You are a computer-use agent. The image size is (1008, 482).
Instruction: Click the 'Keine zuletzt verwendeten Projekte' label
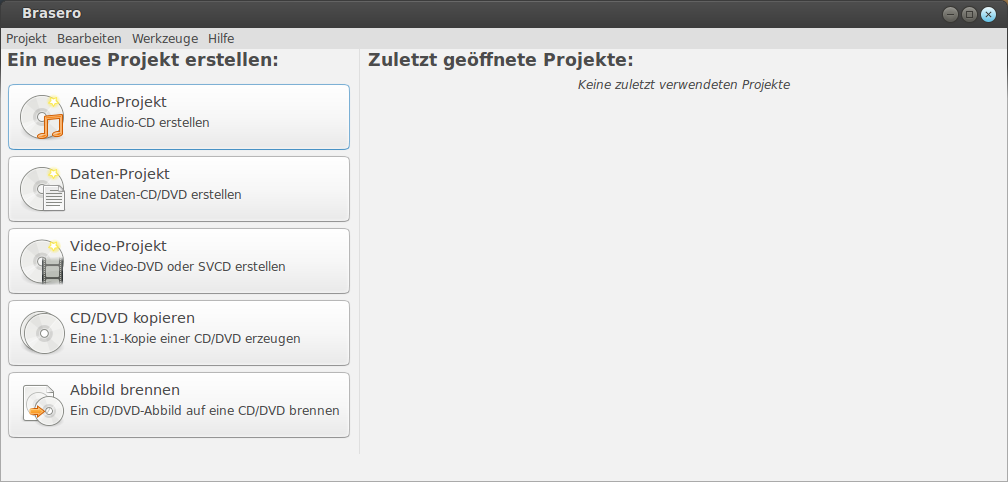point(683,85)
